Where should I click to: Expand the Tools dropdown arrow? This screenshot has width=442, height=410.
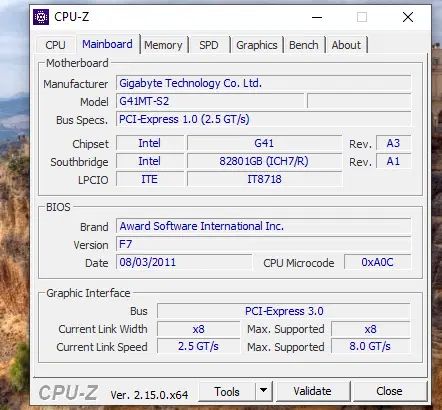pyautogui.click(x=264, y=391)
